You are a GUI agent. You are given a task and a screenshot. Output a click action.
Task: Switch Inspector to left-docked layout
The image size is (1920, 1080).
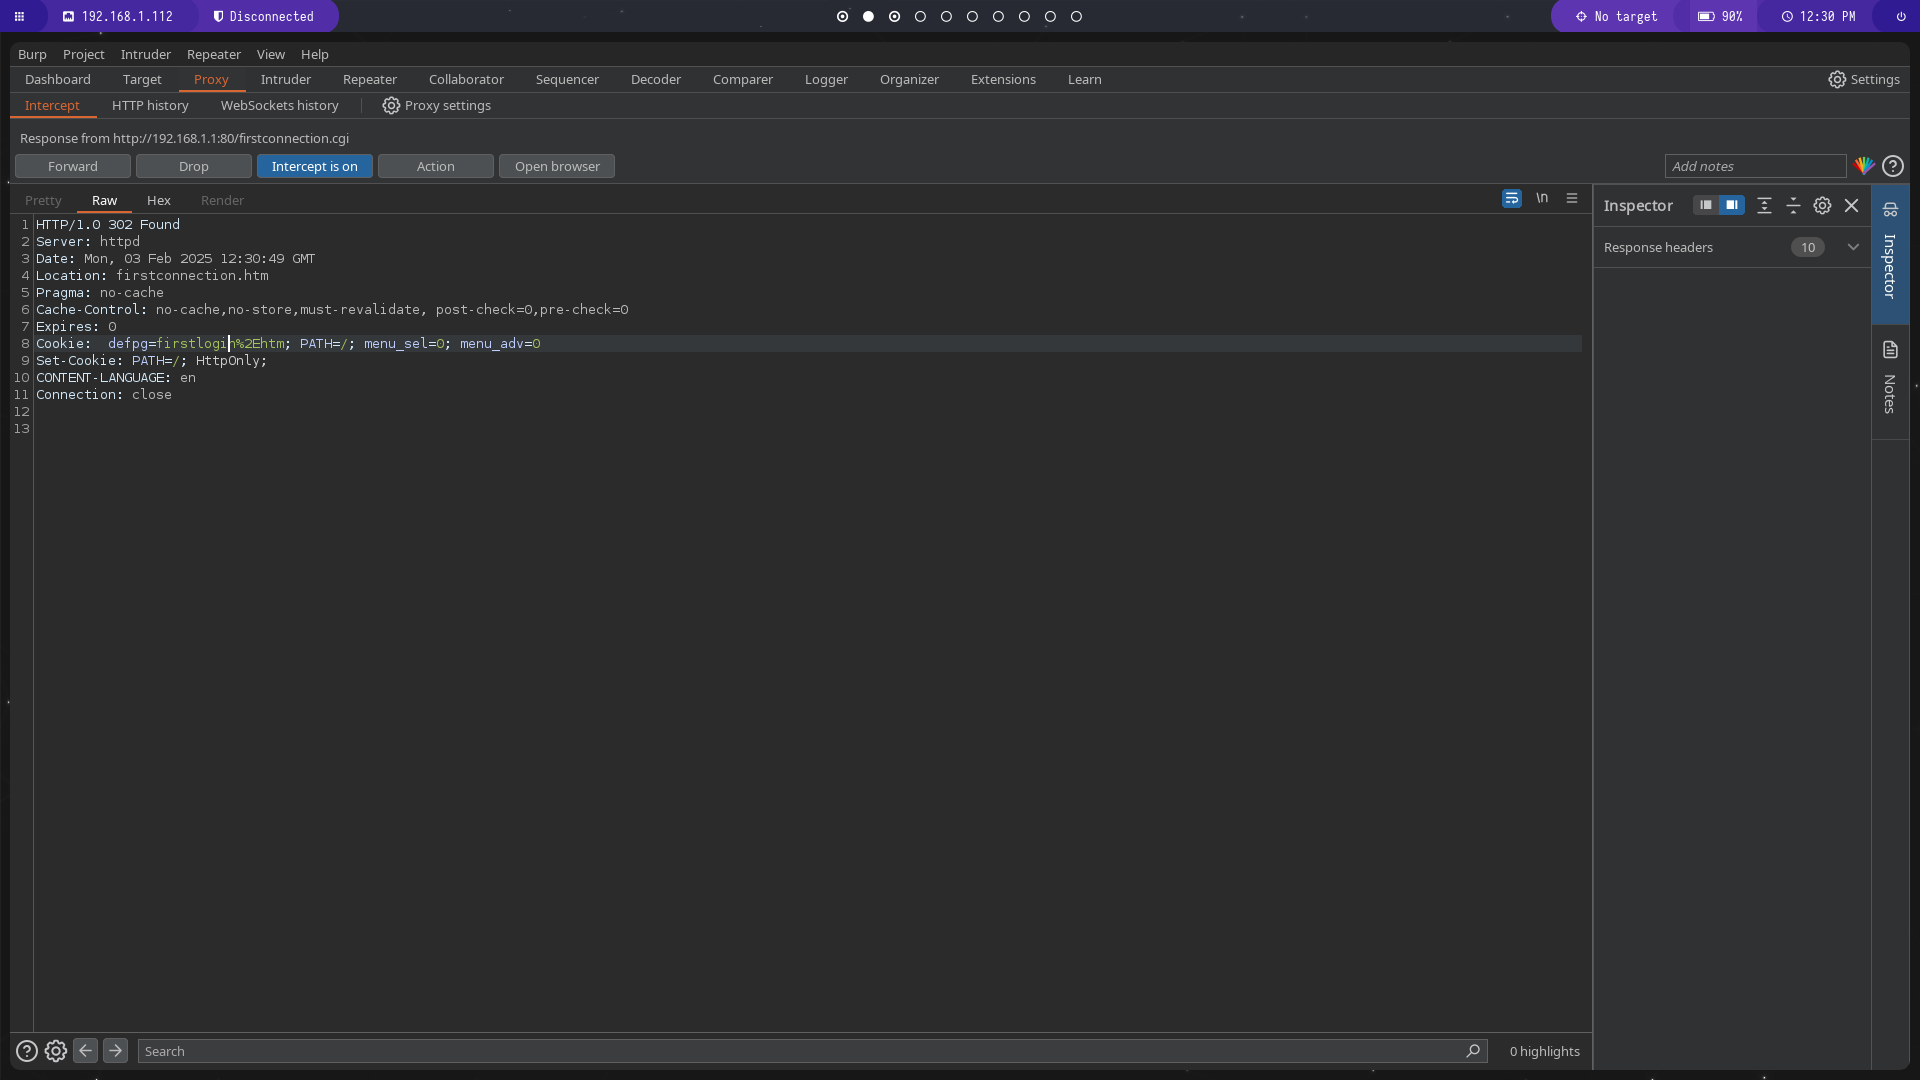[1706, 205]
